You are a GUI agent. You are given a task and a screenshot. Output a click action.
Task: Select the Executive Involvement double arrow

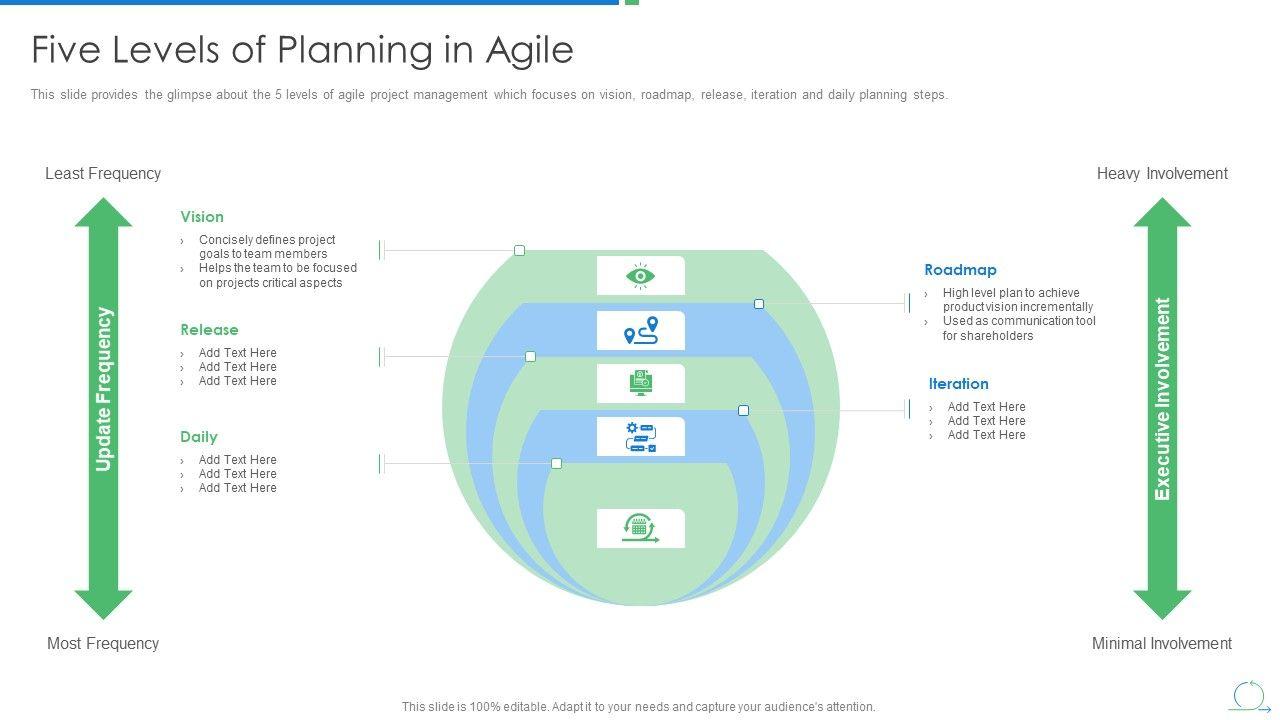1162,408
